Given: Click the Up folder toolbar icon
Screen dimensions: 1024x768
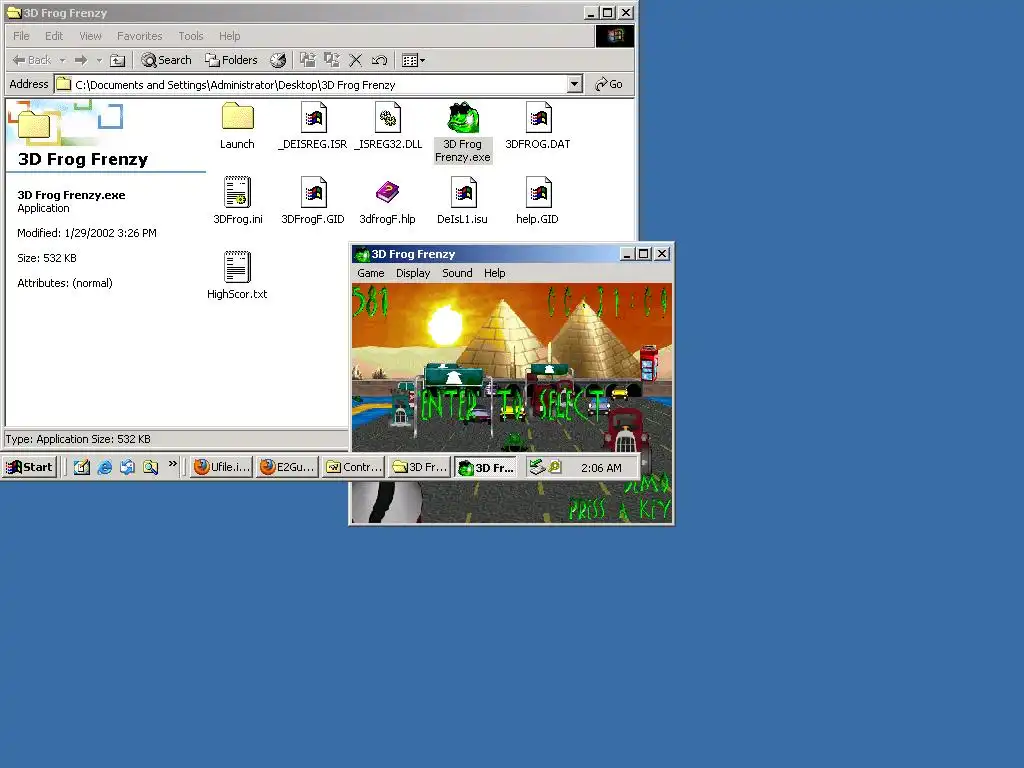Looking at the screenshot, I should 118,60.
